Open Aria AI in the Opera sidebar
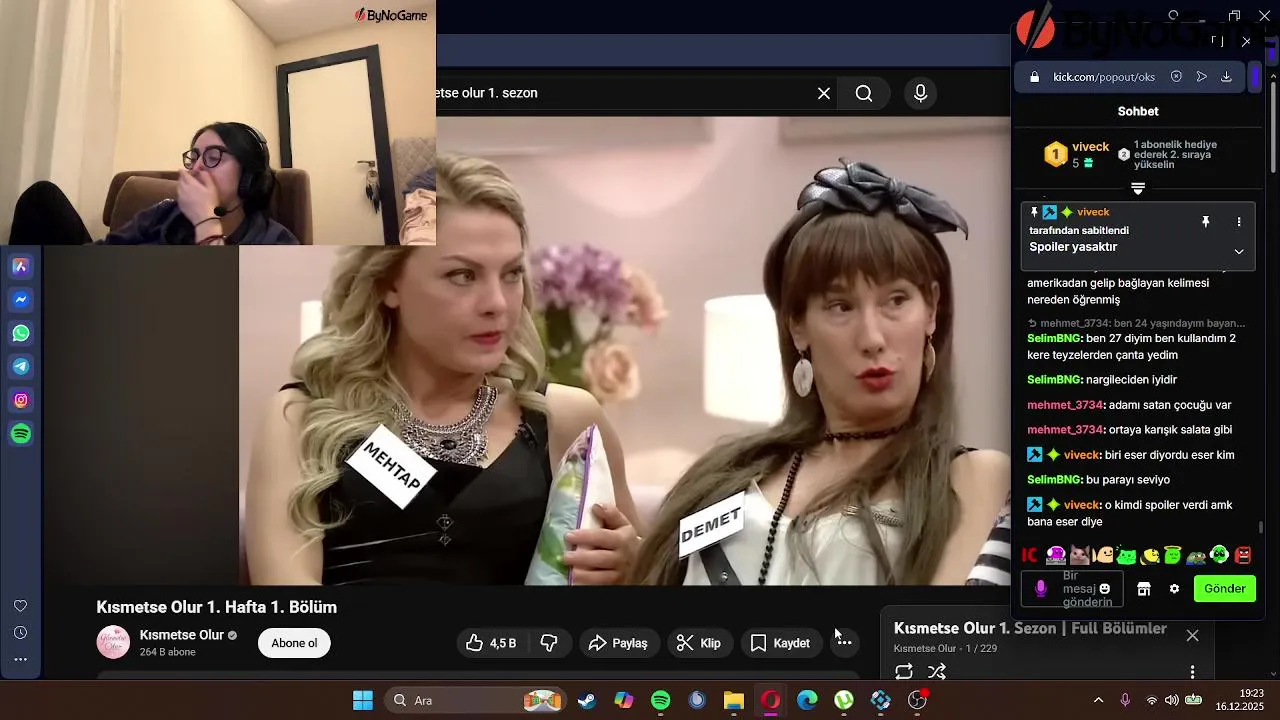1280x720 pixels. pyautogui.click(x=21, y=266)
